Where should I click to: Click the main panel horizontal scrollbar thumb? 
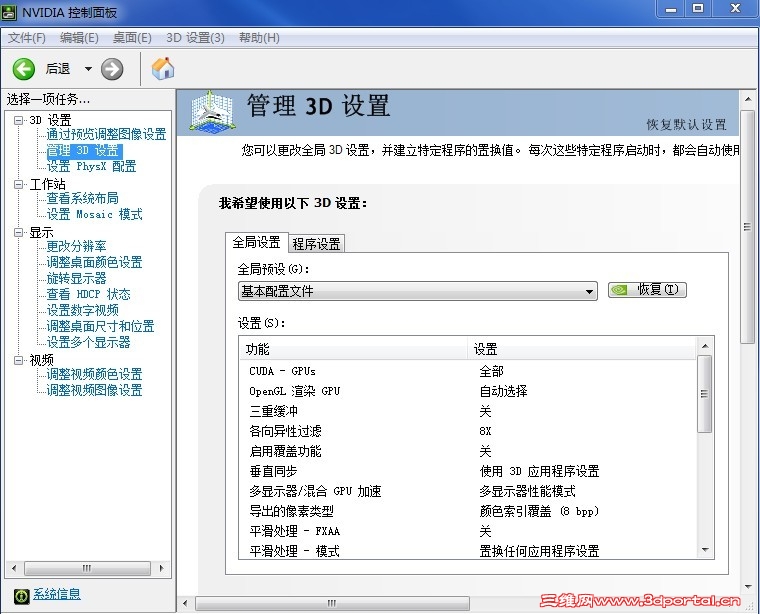[x=332, y=603]
